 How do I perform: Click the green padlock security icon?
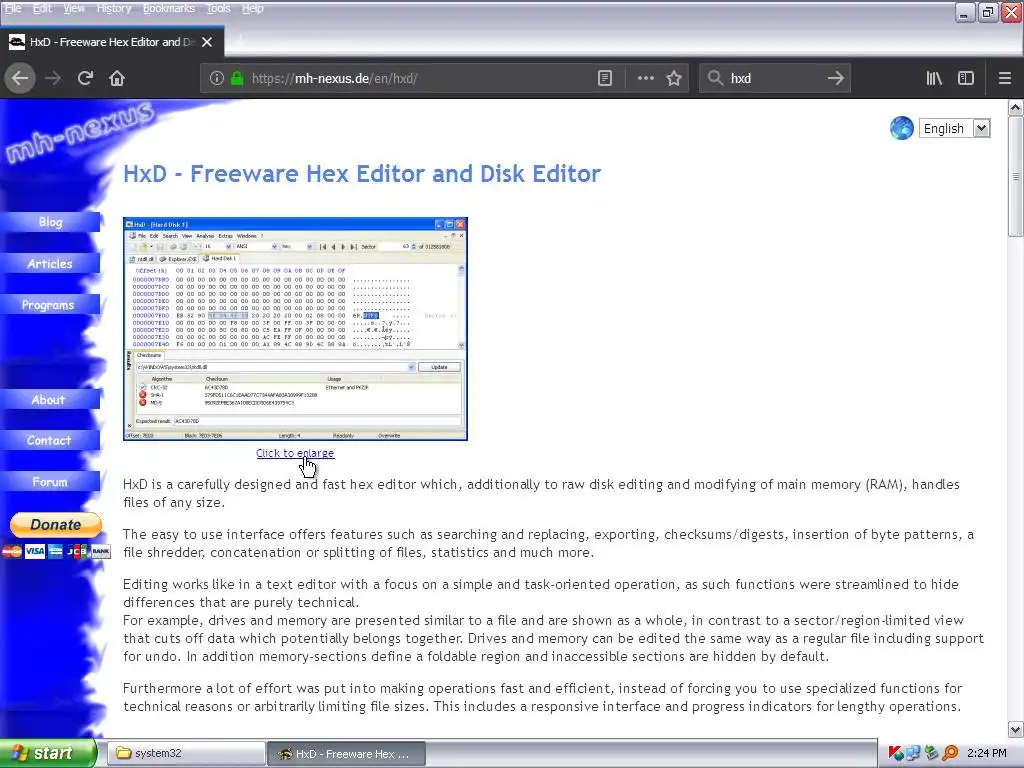(x=237, y=78)
